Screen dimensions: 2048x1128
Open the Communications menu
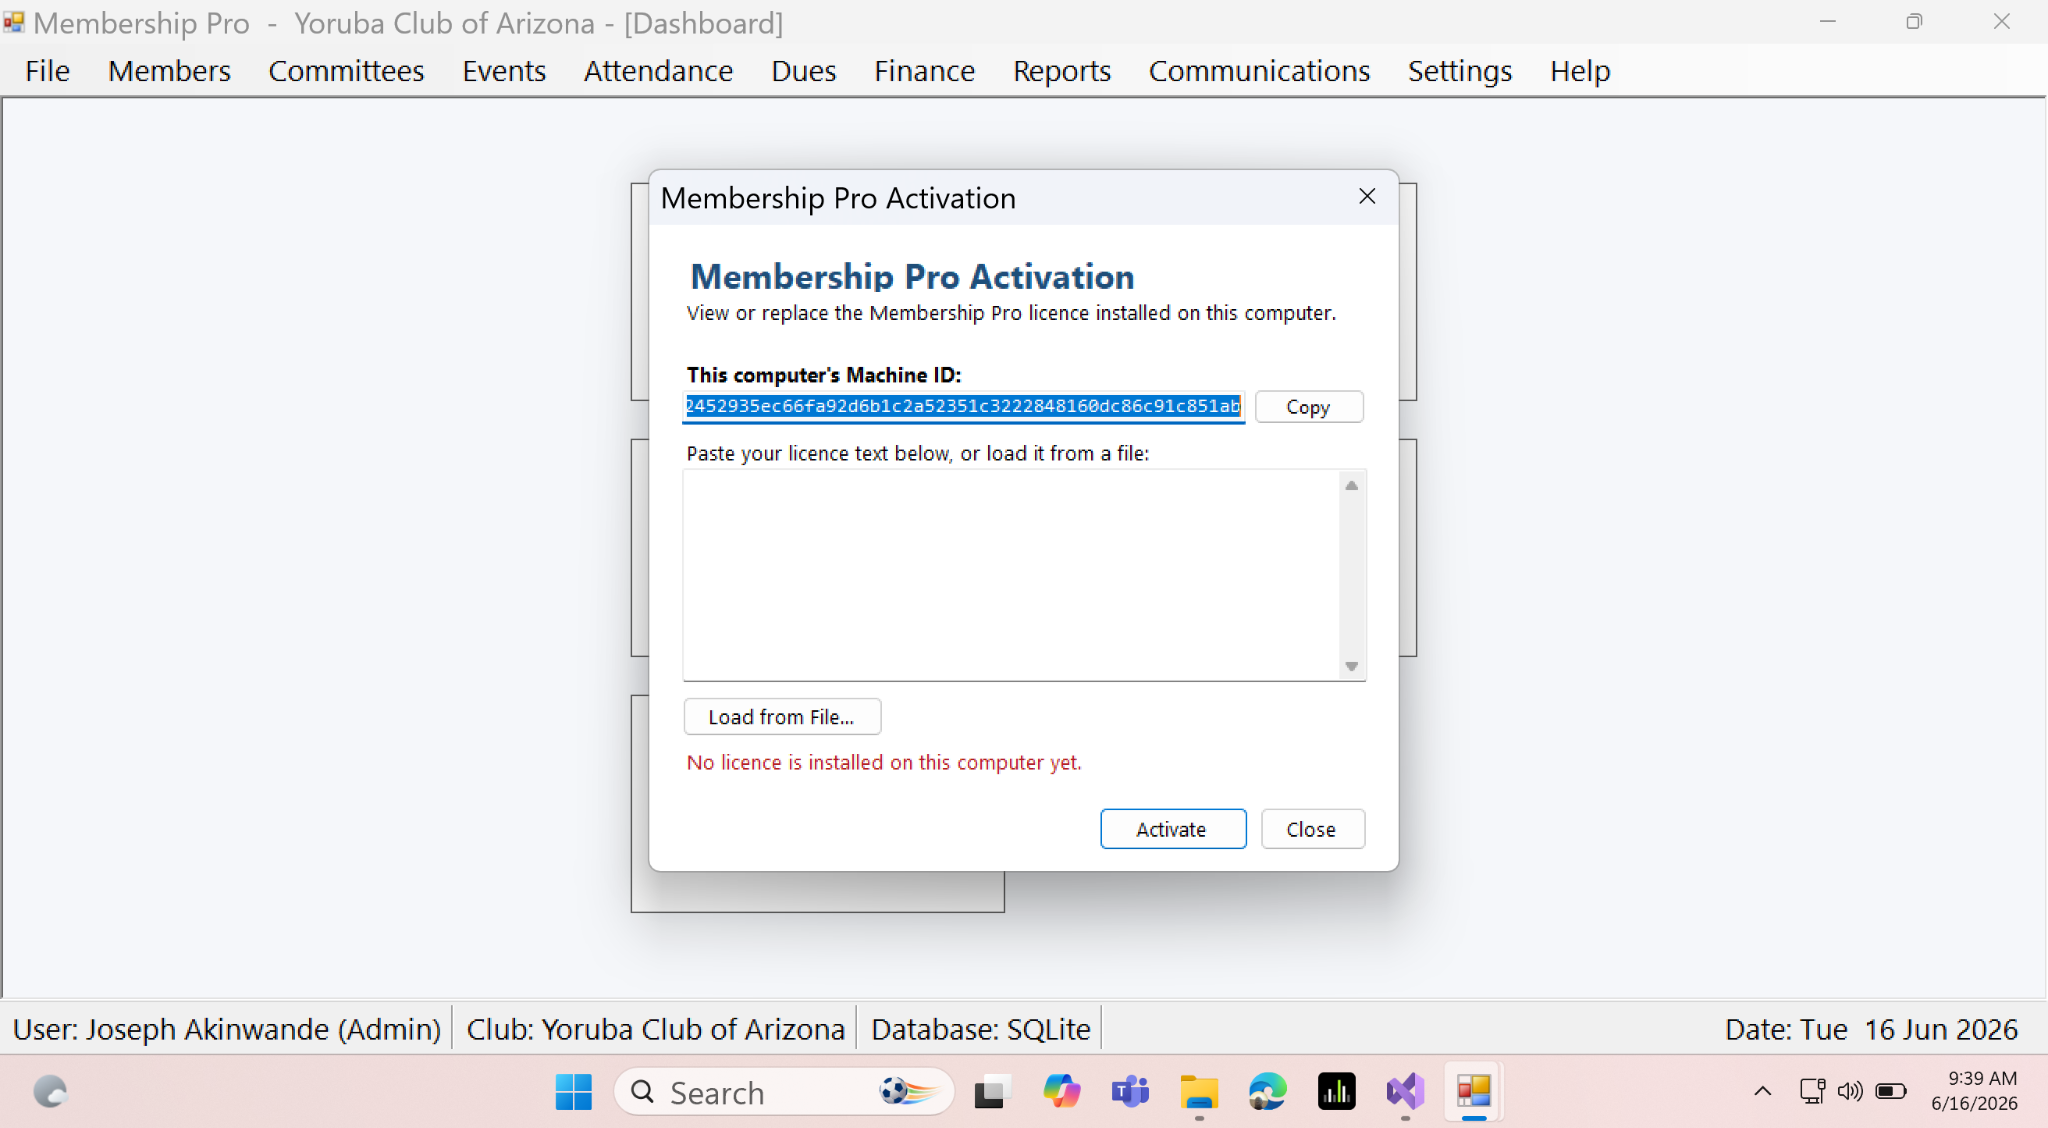pyautogui.click(x=1259, y=71)
